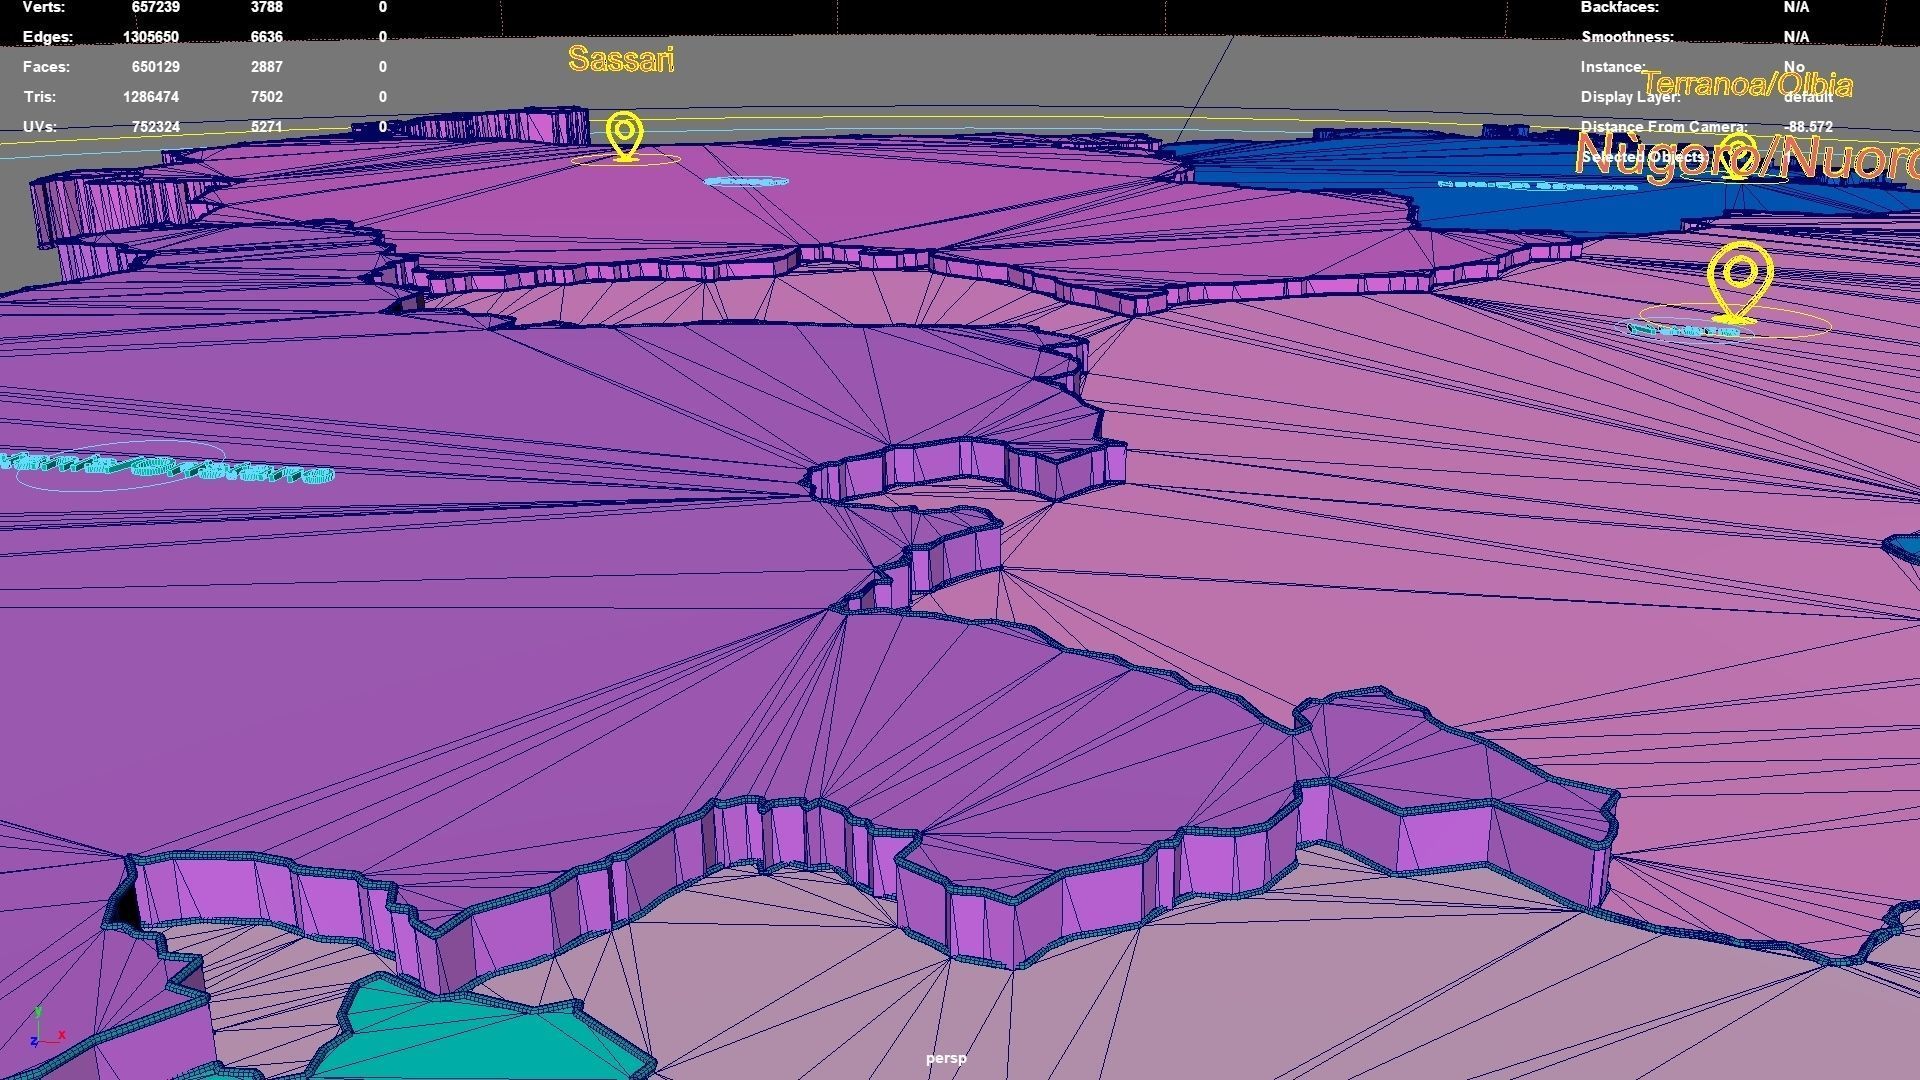
Task: Select cyan text beneath the large yellow pin
Action: point(1685,330)
